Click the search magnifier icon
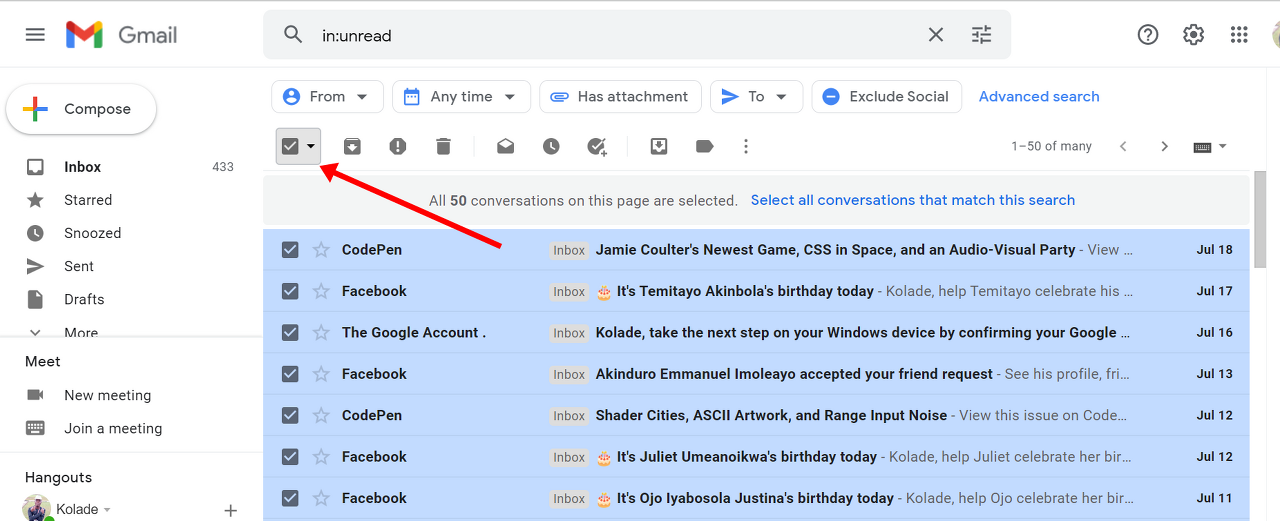 coord(293,35)
